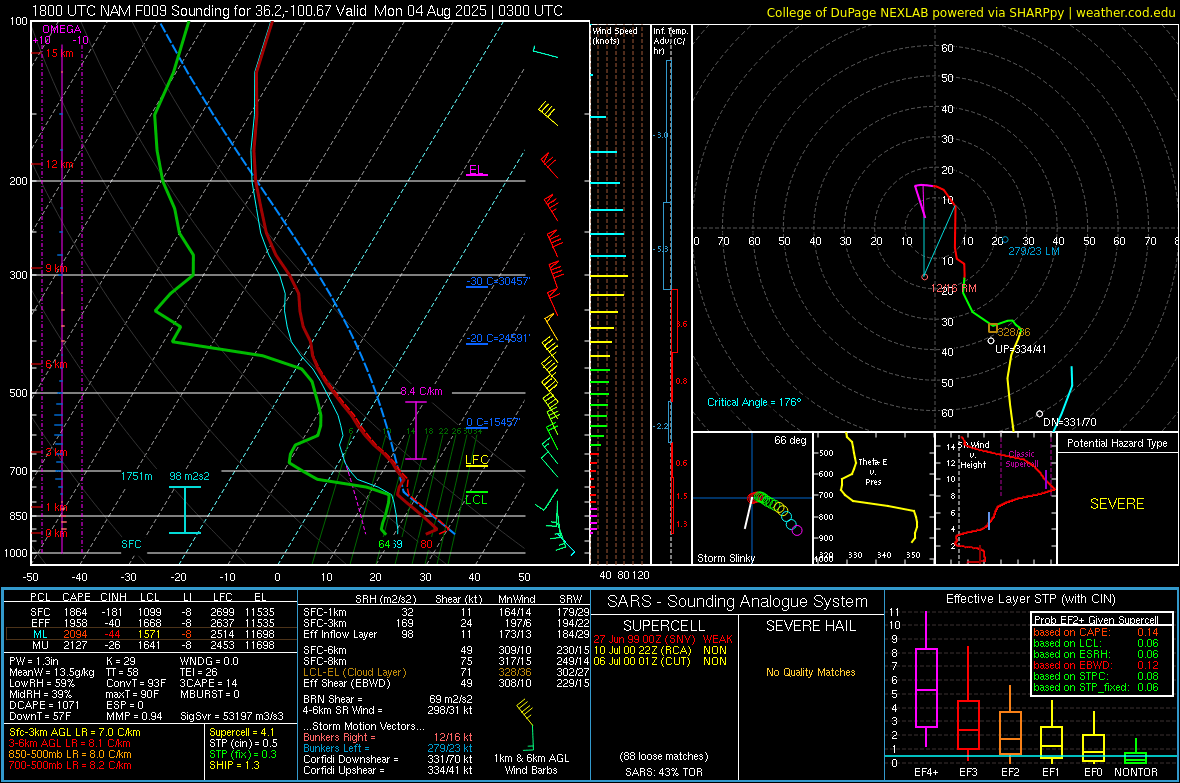This screenshot has height=783, width=1180.
Task: Click the 12 km height label
Action: [59, 164]
